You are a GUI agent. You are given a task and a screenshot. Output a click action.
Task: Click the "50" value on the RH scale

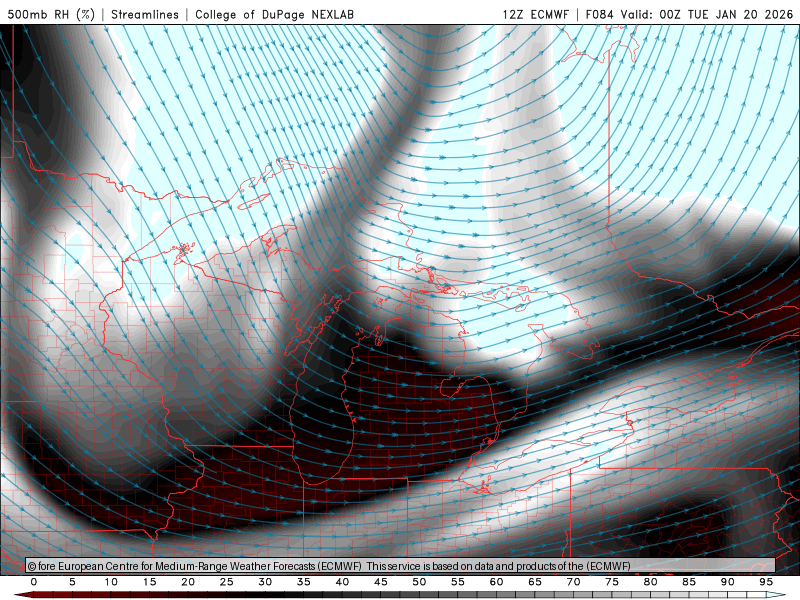(x=419, y=582)
